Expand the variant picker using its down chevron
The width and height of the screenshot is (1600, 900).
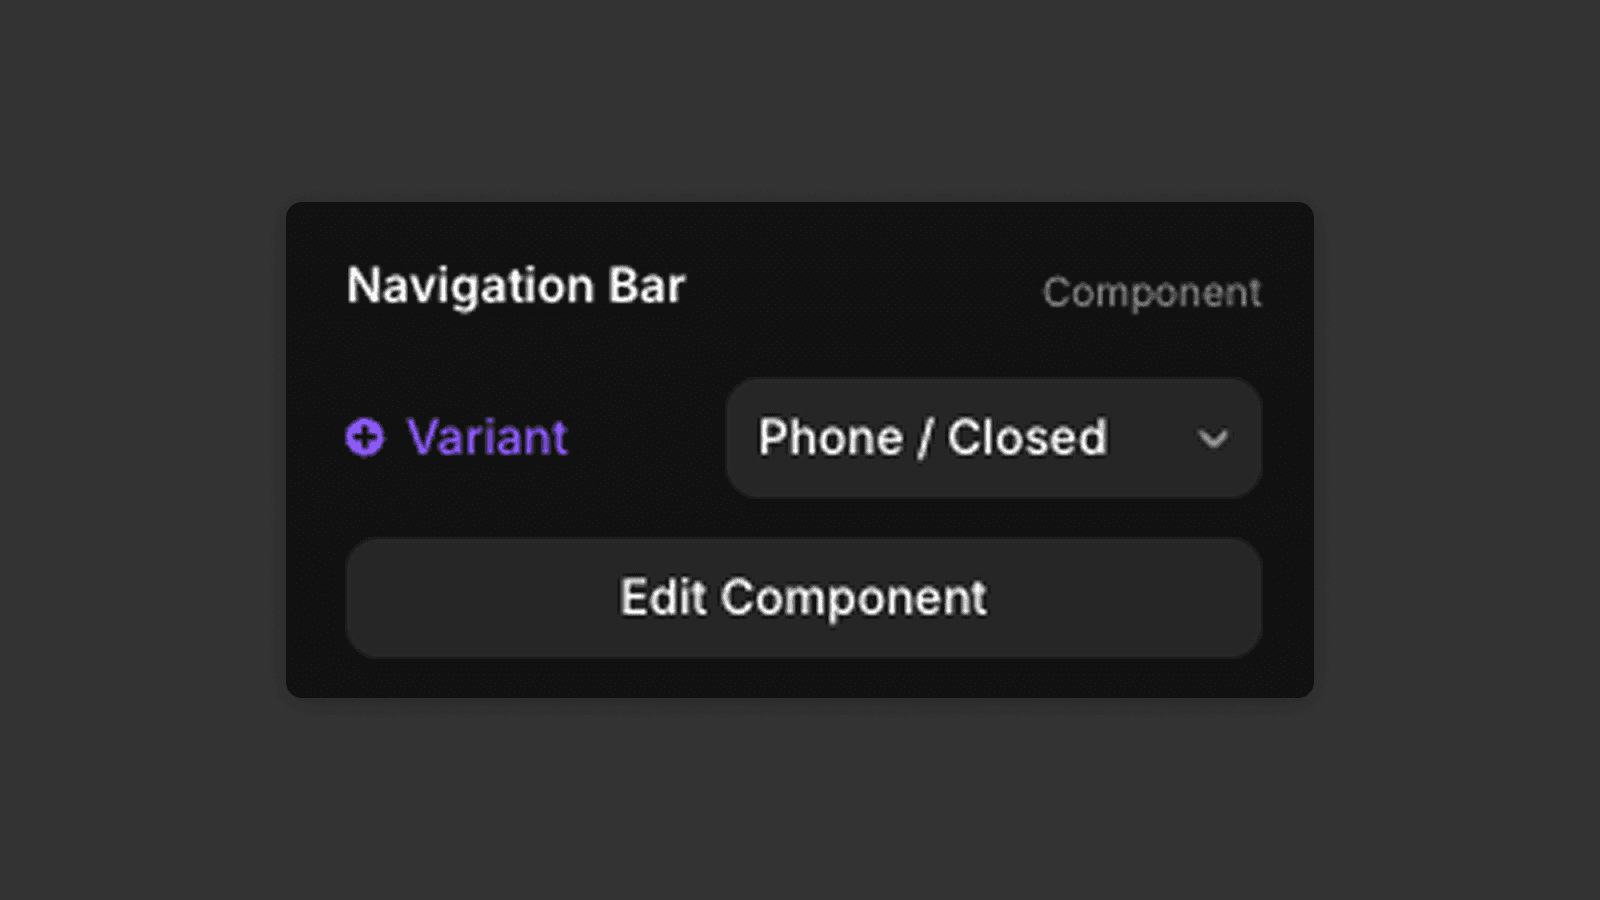[x=1213, y=439]
